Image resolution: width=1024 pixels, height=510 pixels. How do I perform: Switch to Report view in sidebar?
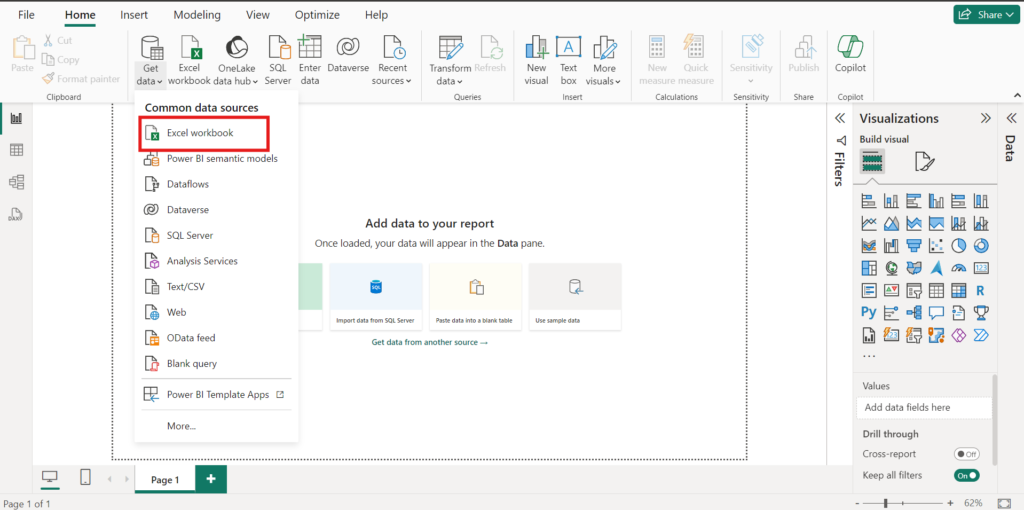16,118
